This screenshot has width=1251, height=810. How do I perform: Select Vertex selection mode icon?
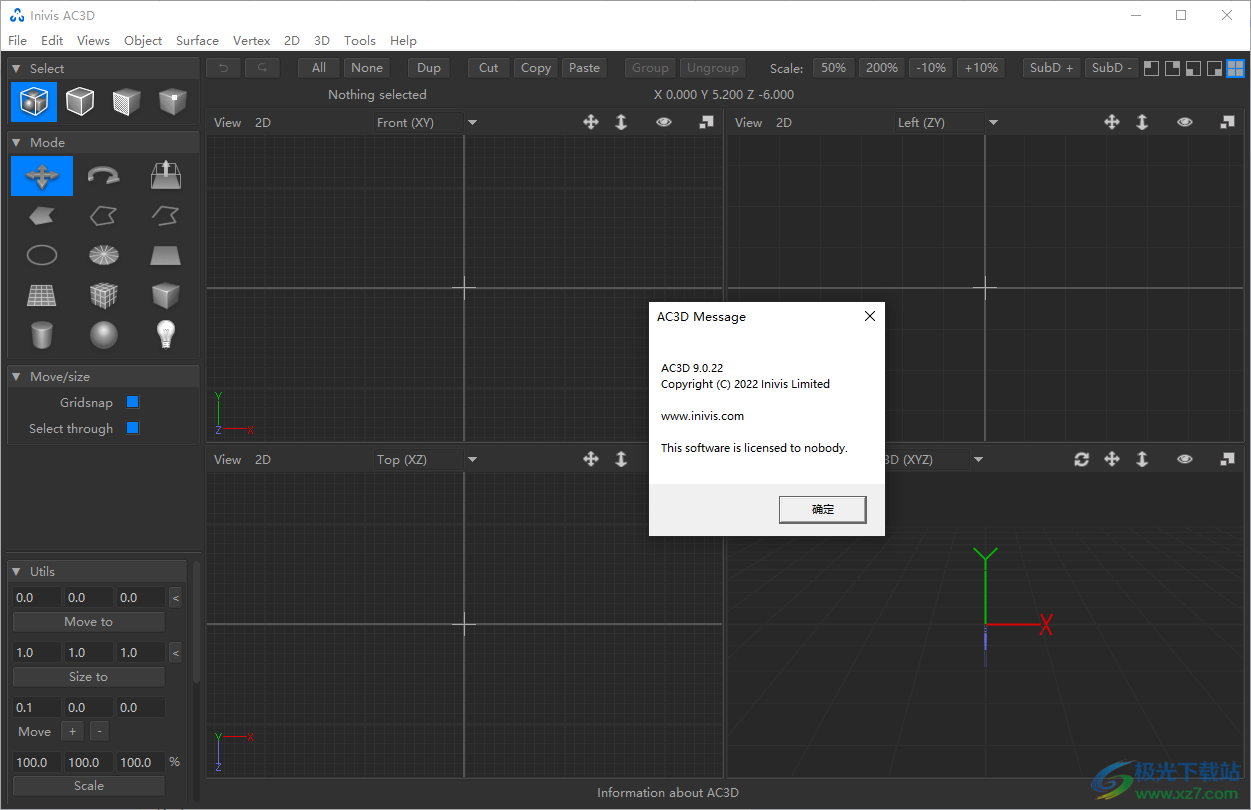173,101
